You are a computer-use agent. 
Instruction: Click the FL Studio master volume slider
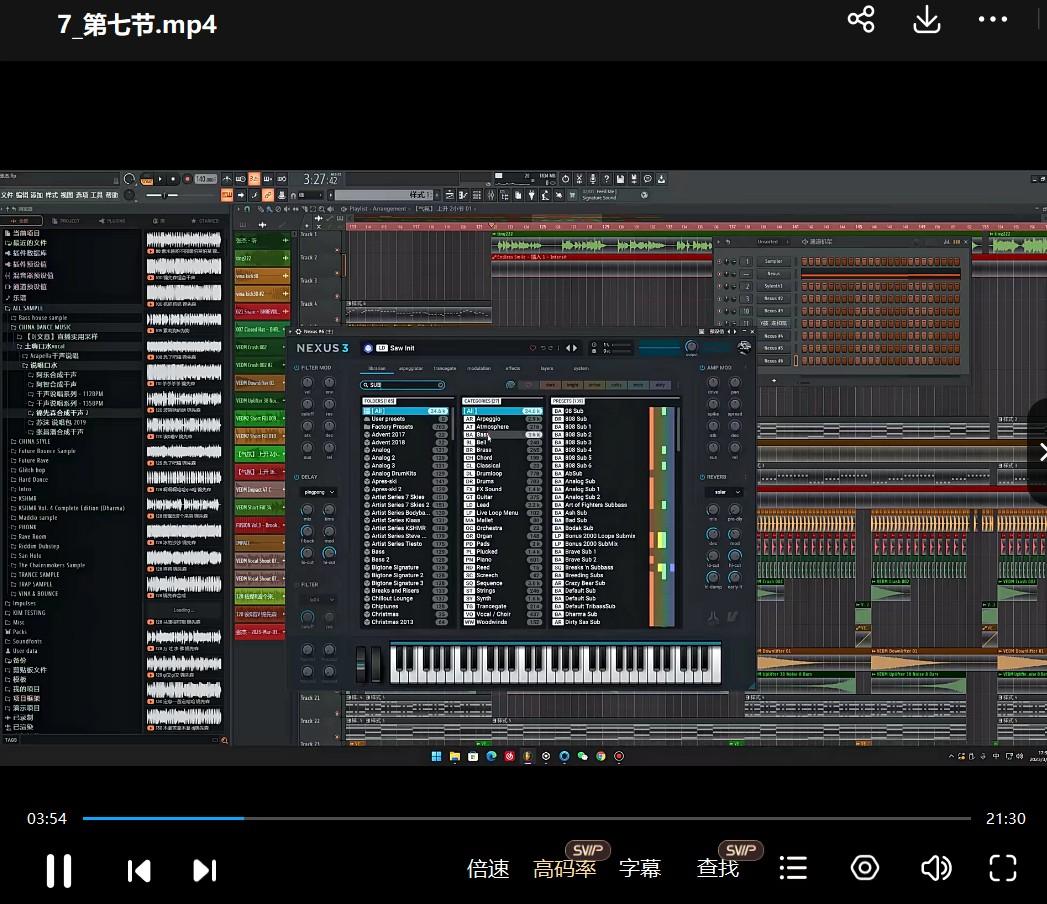(x=164, y=195)
